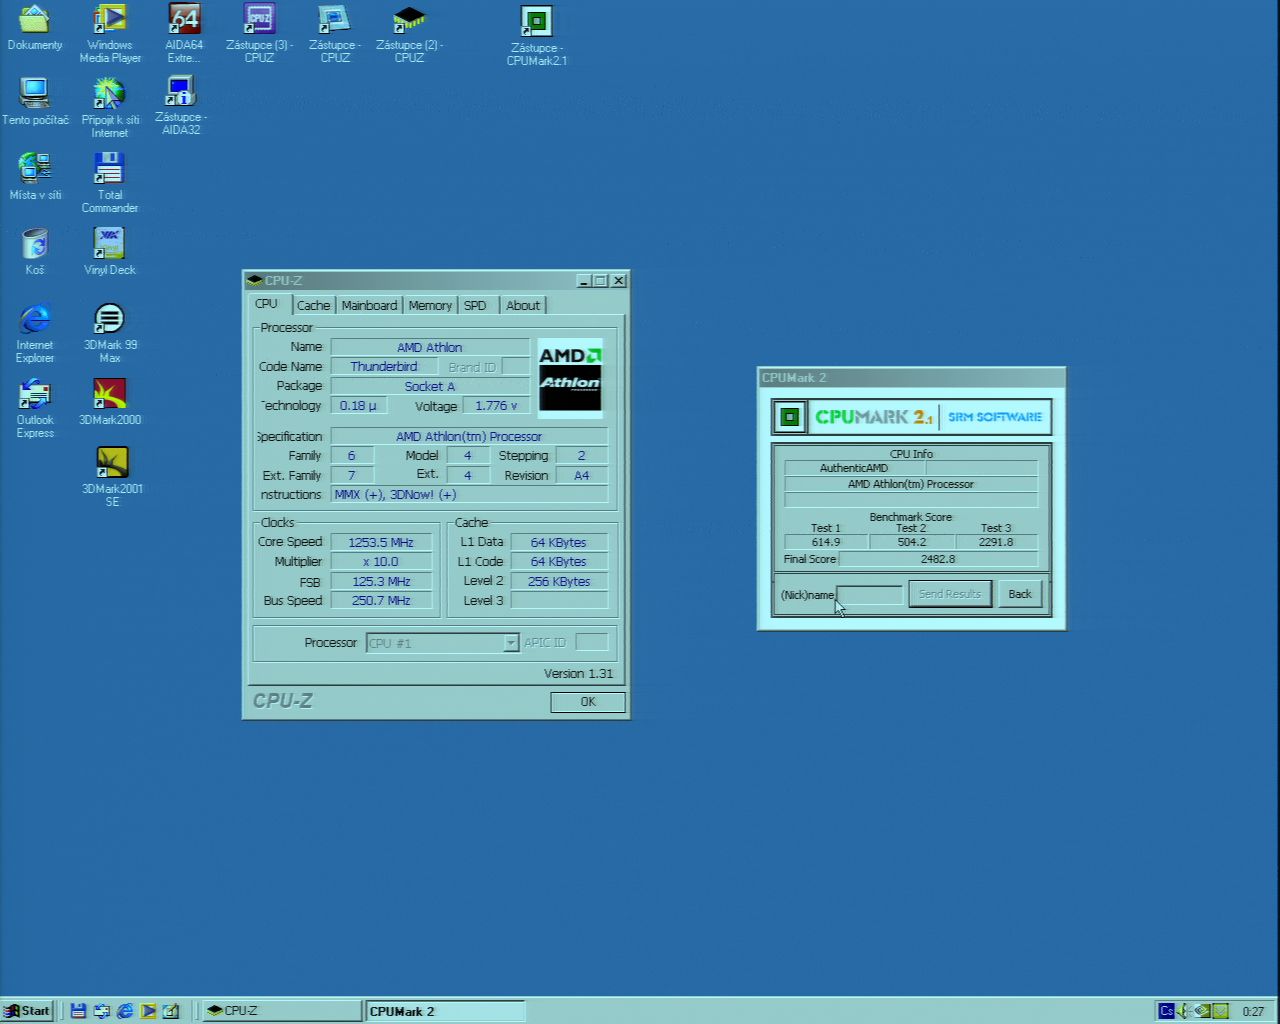1280x1024 pixels.
Task: Click the AuthenticAMD CPU info field
Action: 855,468
